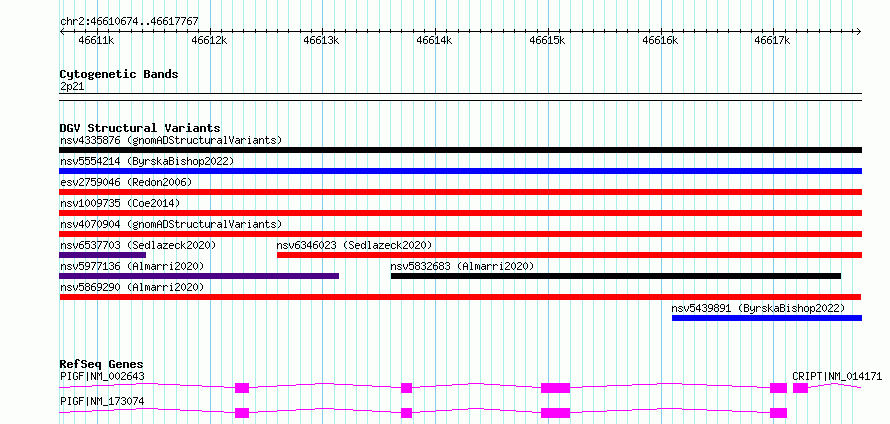Click the 46613k ruler tick label
The width and height of the screenshot is (890, 424).
pyautogui.click(x=322, y=40)
